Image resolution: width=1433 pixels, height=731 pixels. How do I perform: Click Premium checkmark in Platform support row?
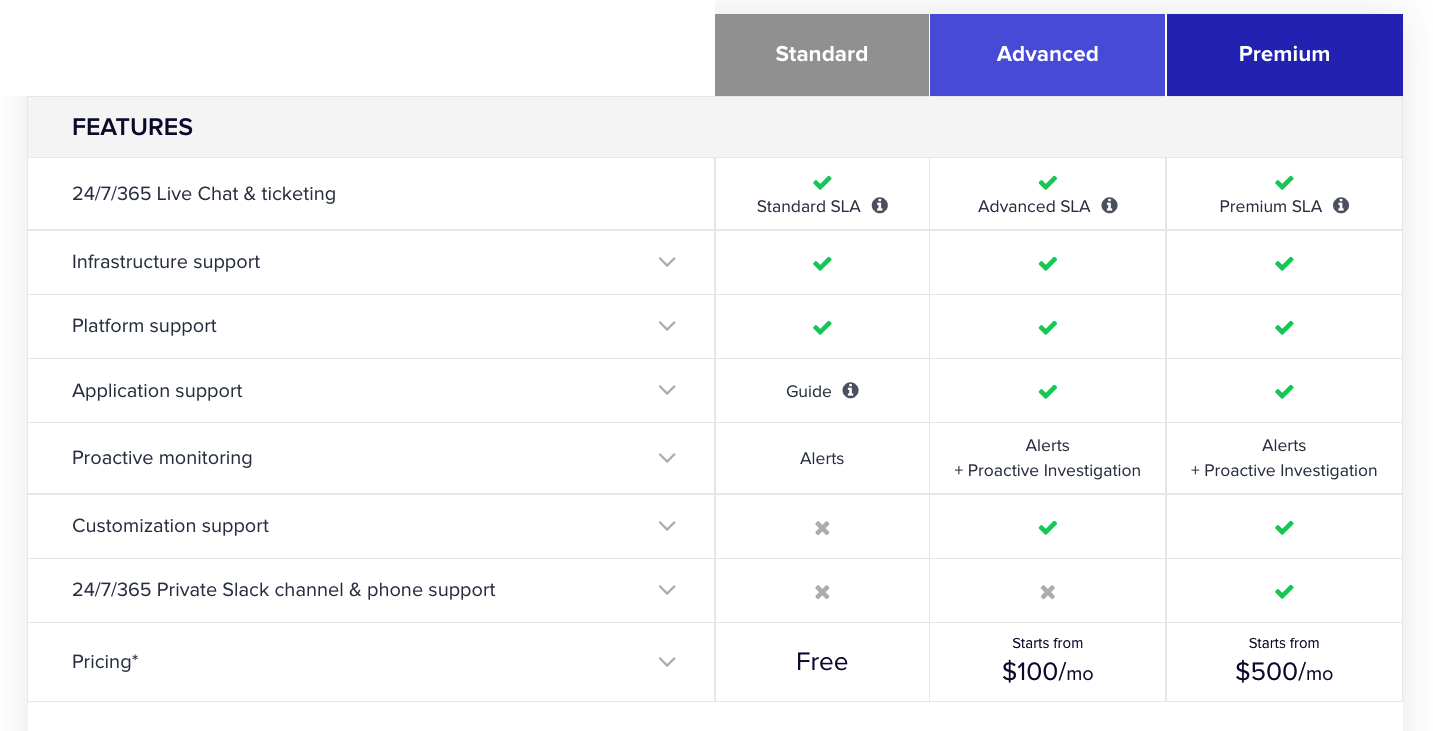click(1284, 328)
